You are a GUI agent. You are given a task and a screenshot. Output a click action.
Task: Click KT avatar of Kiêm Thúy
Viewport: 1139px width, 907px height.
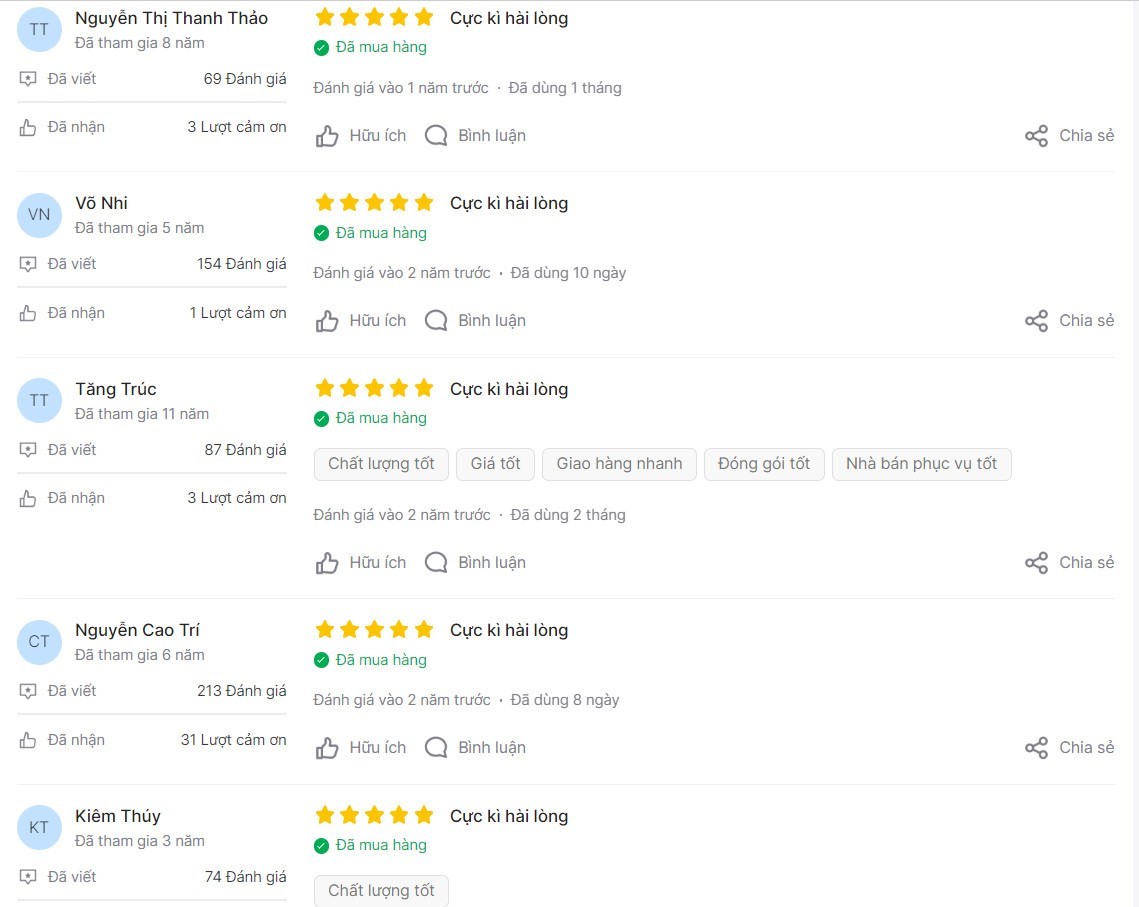[39, 828]
